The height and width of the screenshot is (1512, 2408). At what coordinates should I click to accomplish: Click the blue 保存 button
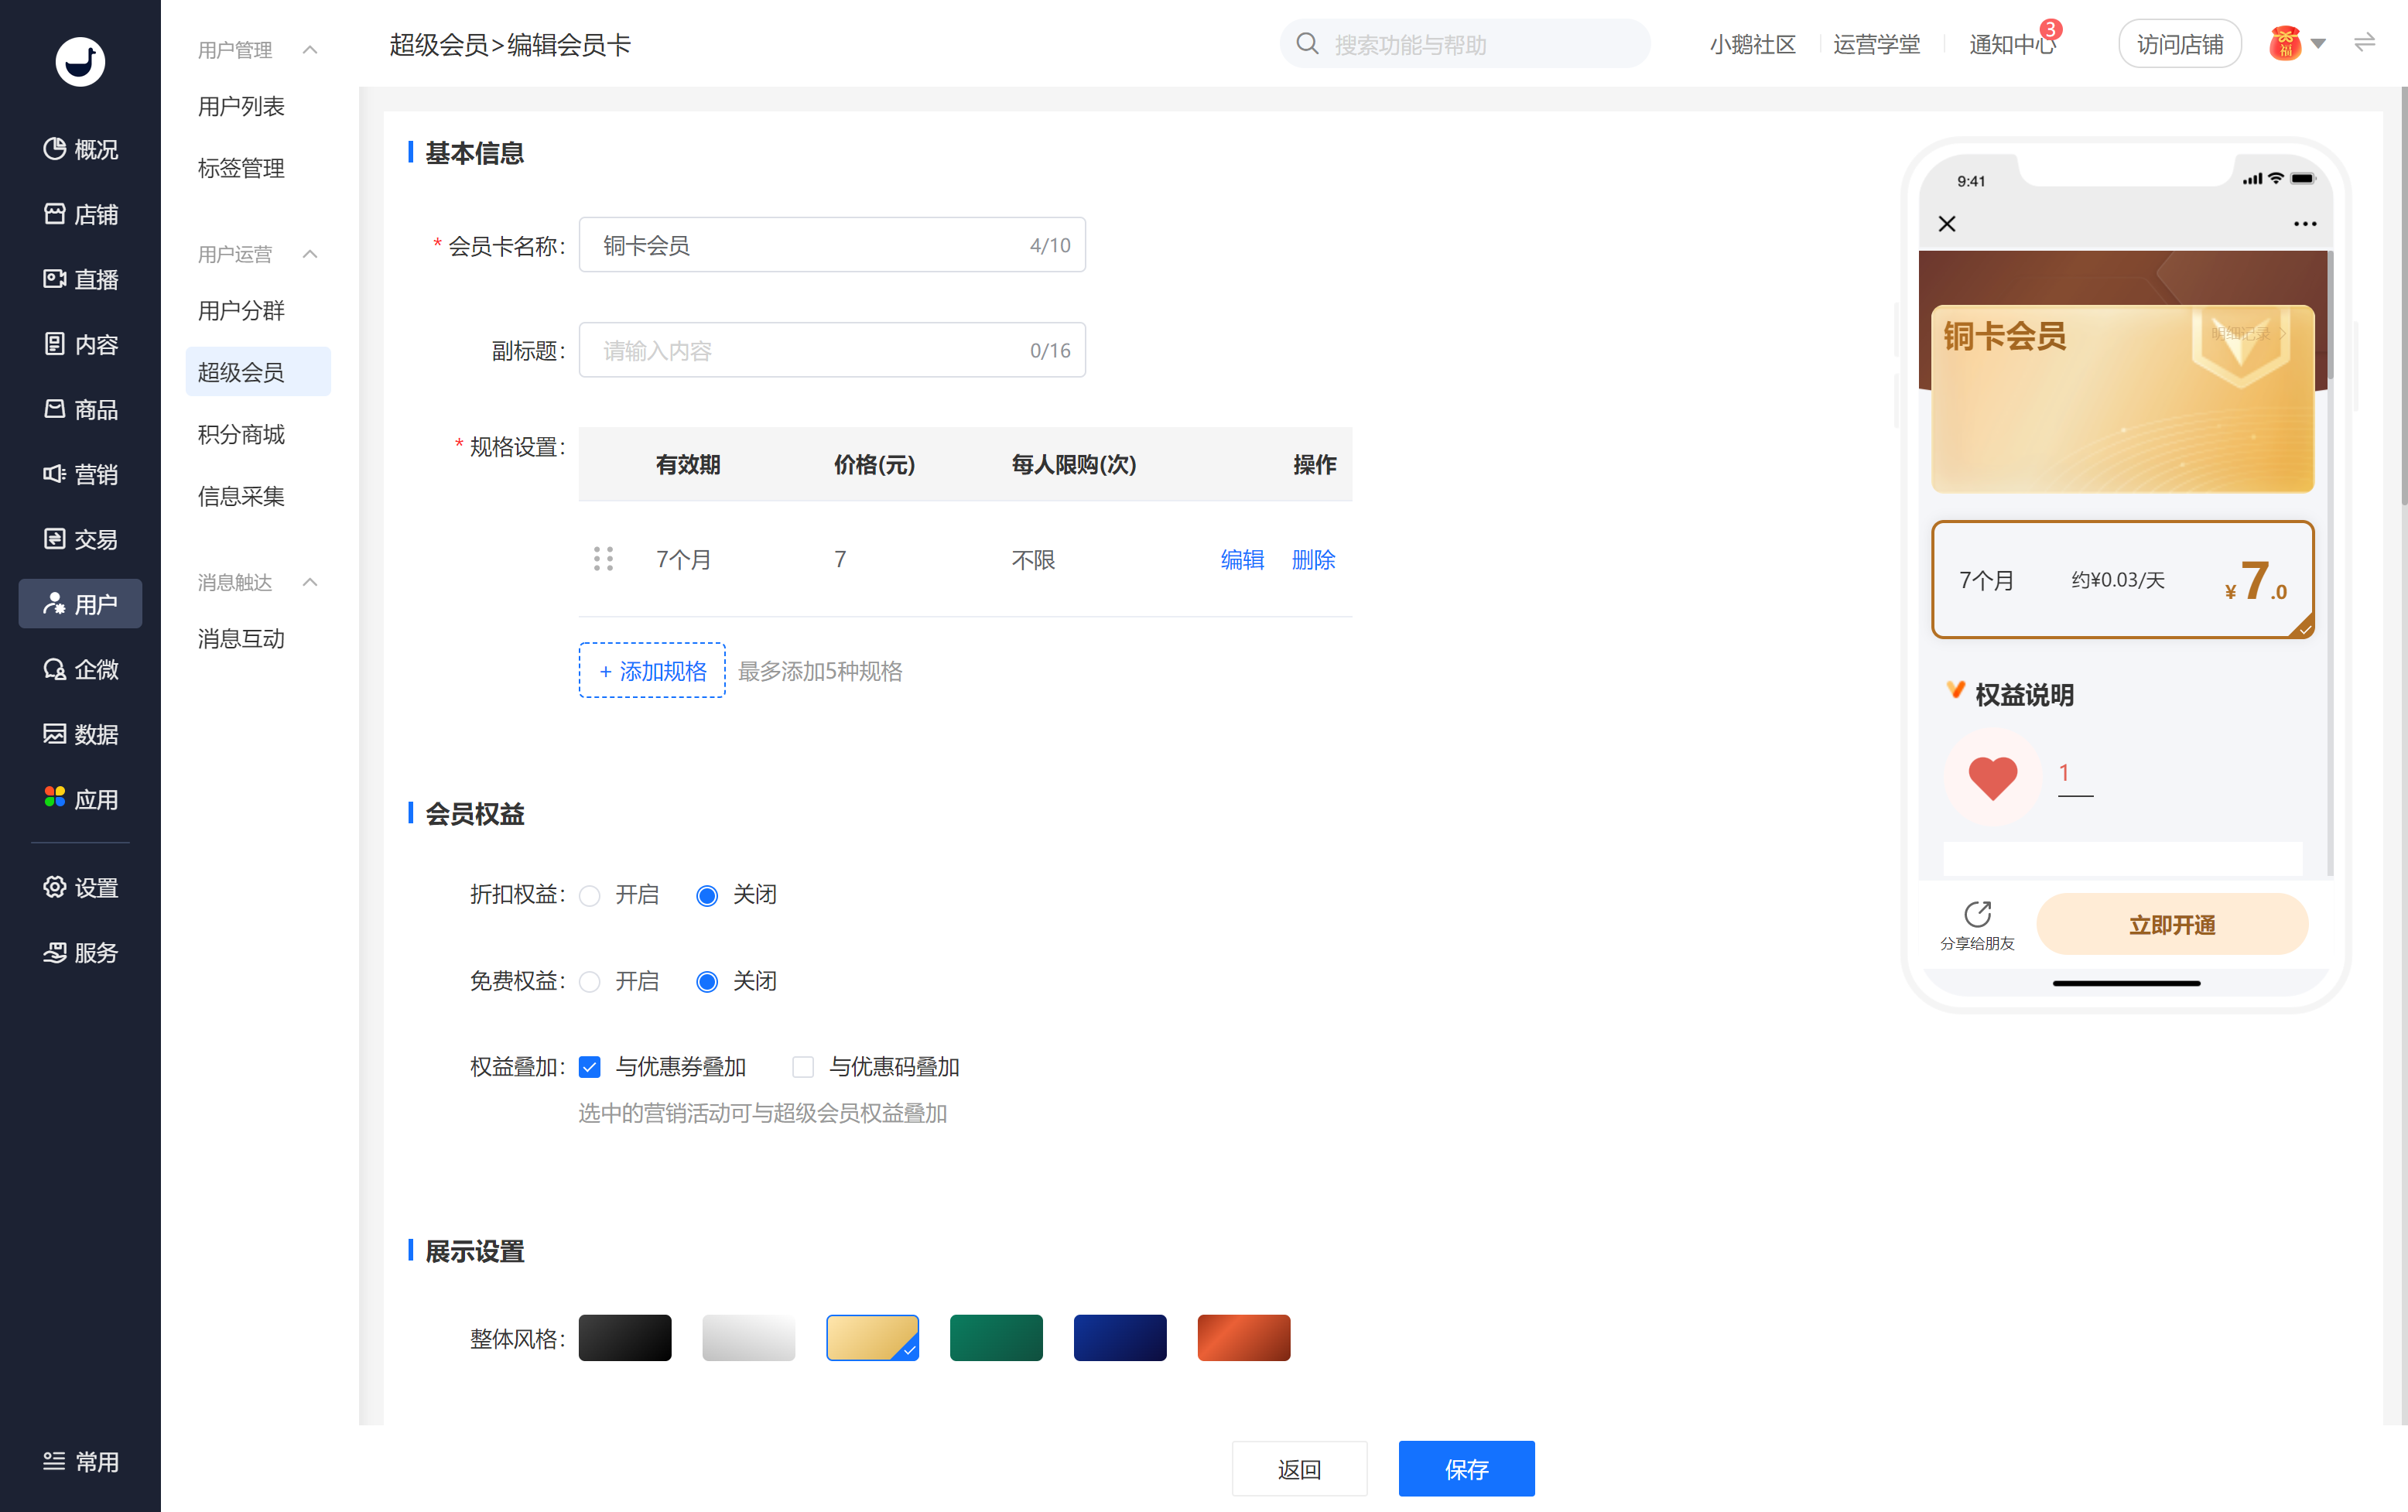1465,1468
